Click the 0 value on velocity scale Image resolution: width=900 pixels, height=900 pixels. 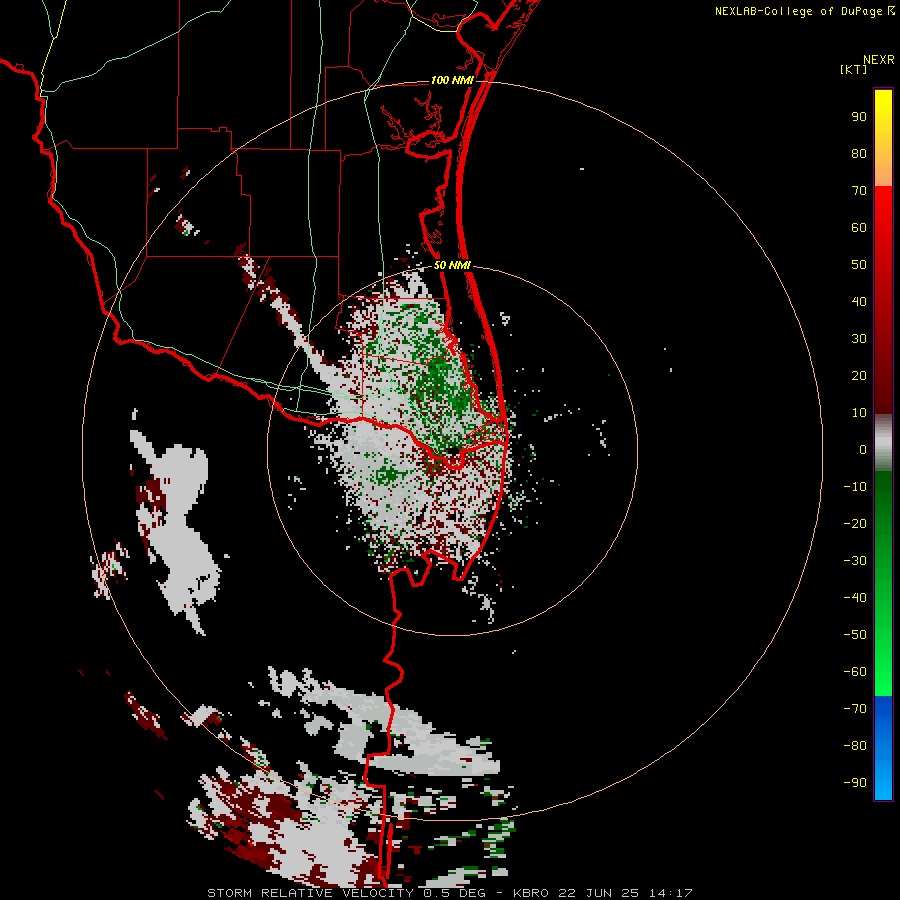point(863,450)
